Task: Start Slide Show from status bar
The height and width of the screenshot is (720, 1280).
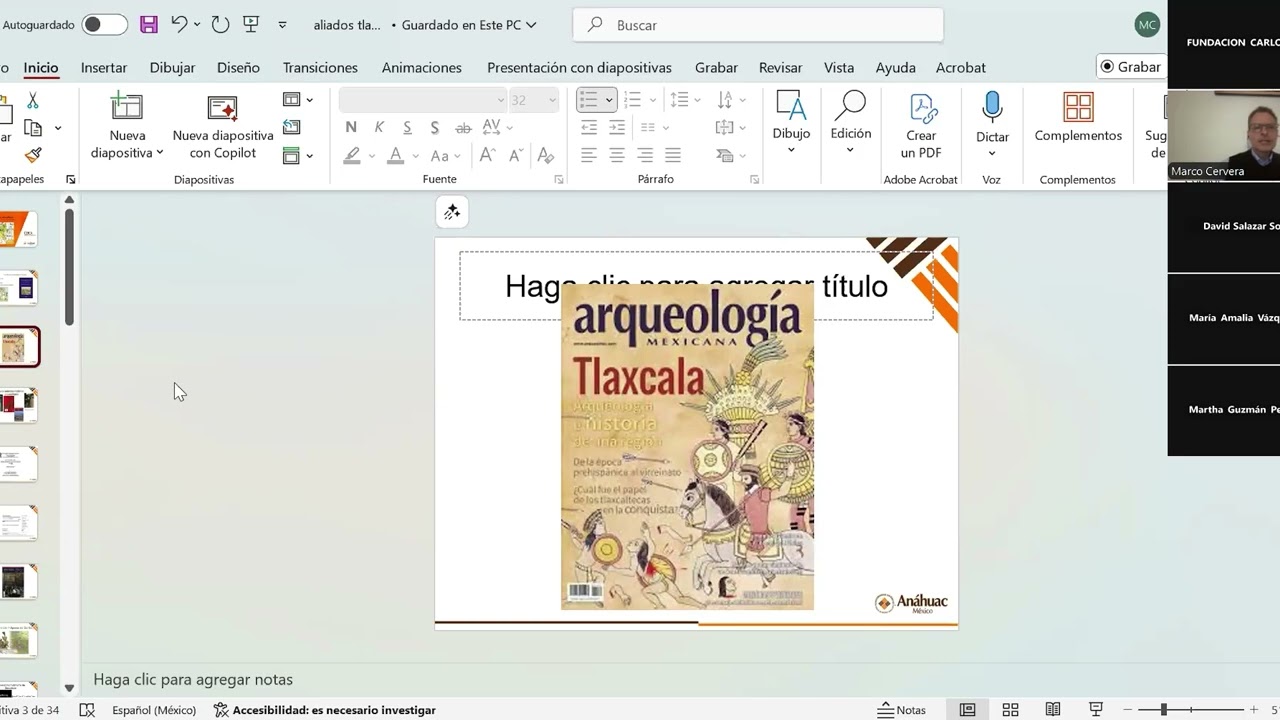Action: click(1096, 710)
